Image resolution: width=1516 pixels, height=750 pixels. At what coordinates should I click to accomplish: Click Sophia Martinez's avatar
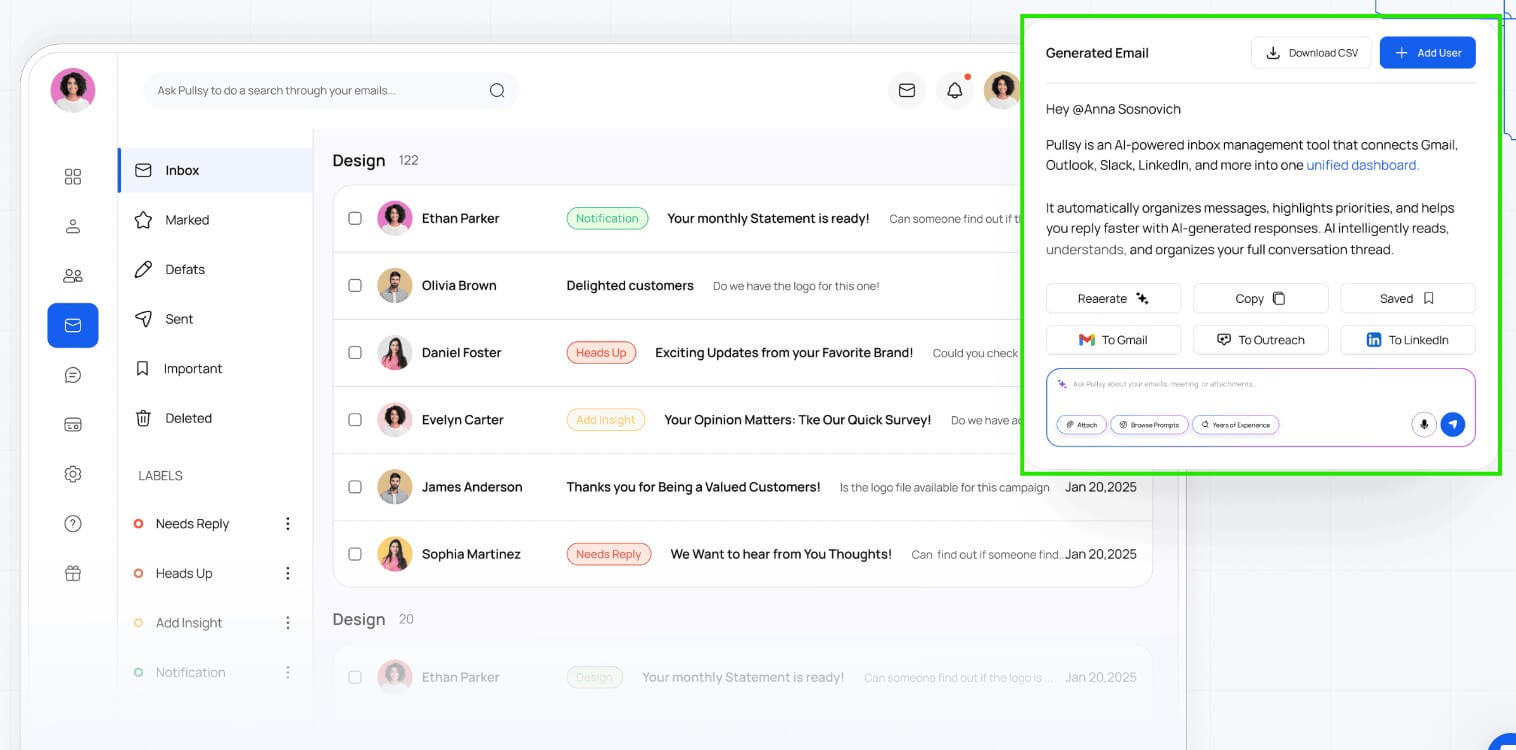395,553
